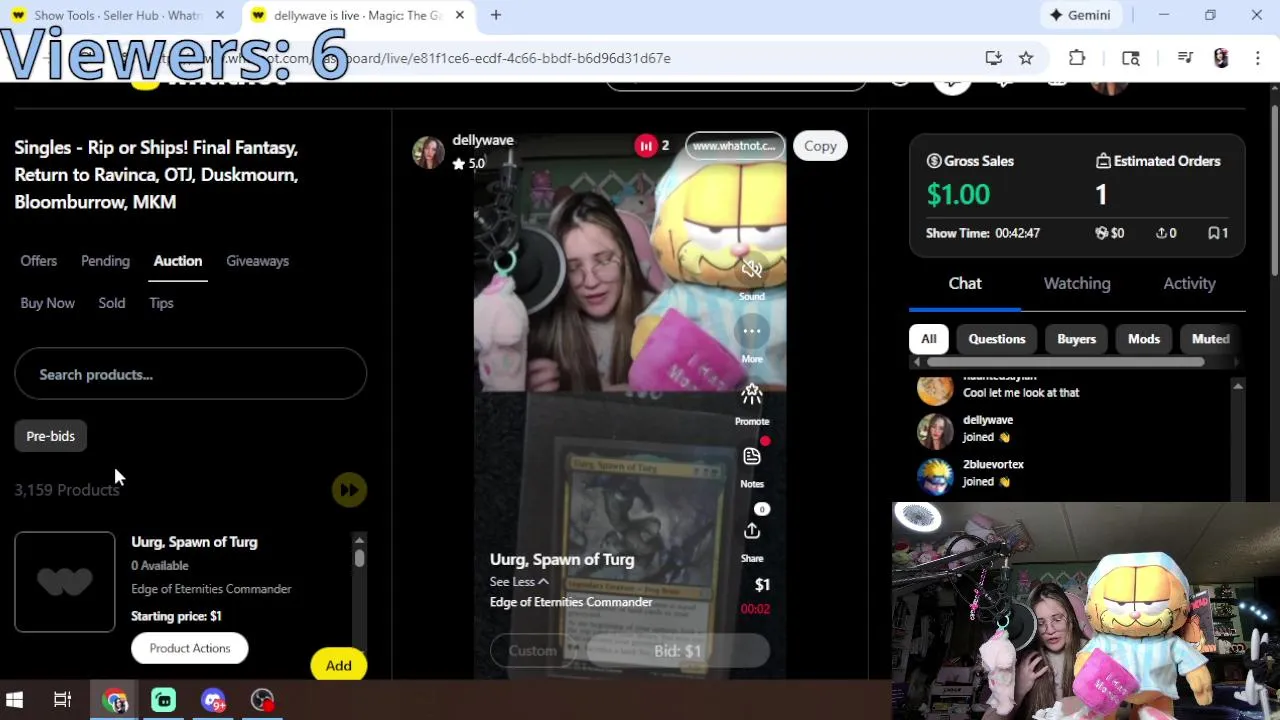The height and width of the screenshot is (720, 1280).
Task: Click the Show Time 00:42:47 text
Action: pyautogui.click(x=983, y=233)
